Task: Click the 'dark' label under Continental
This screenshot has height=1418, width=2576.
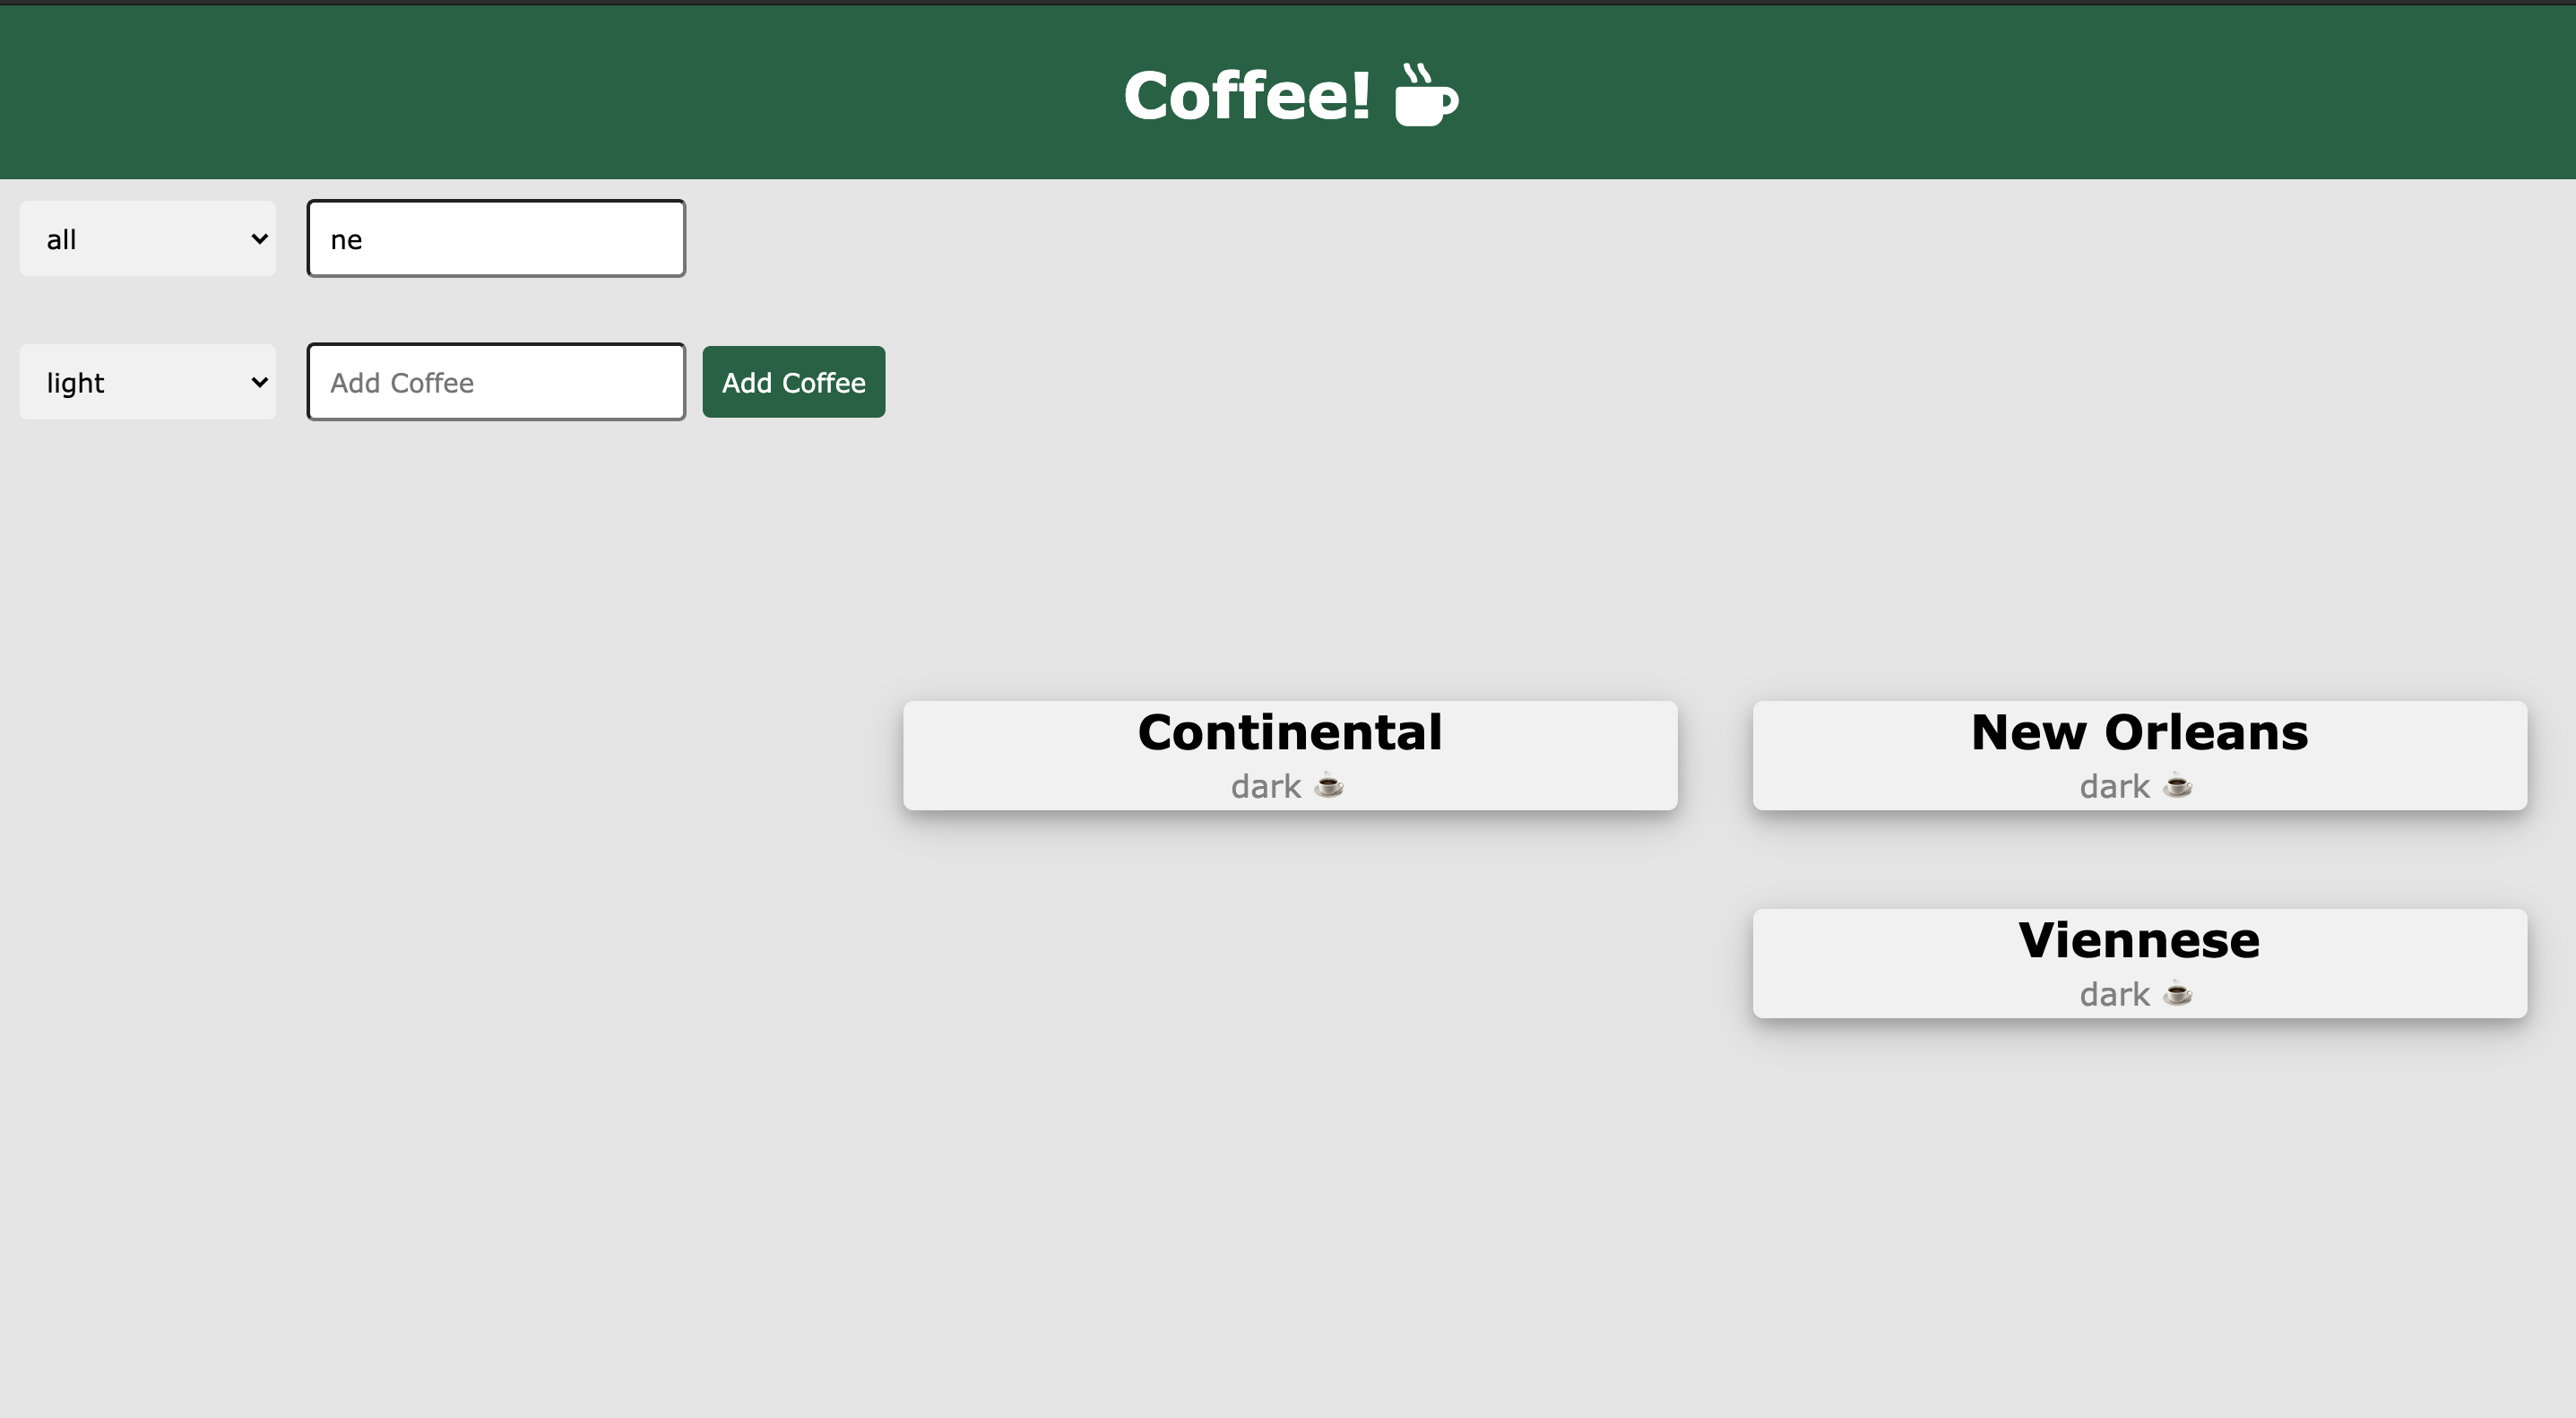Action: 1264,787
